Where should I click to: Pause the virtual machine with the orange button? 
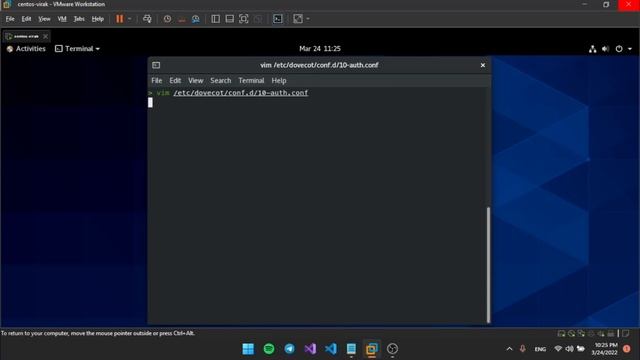click(x=120, y=19)
